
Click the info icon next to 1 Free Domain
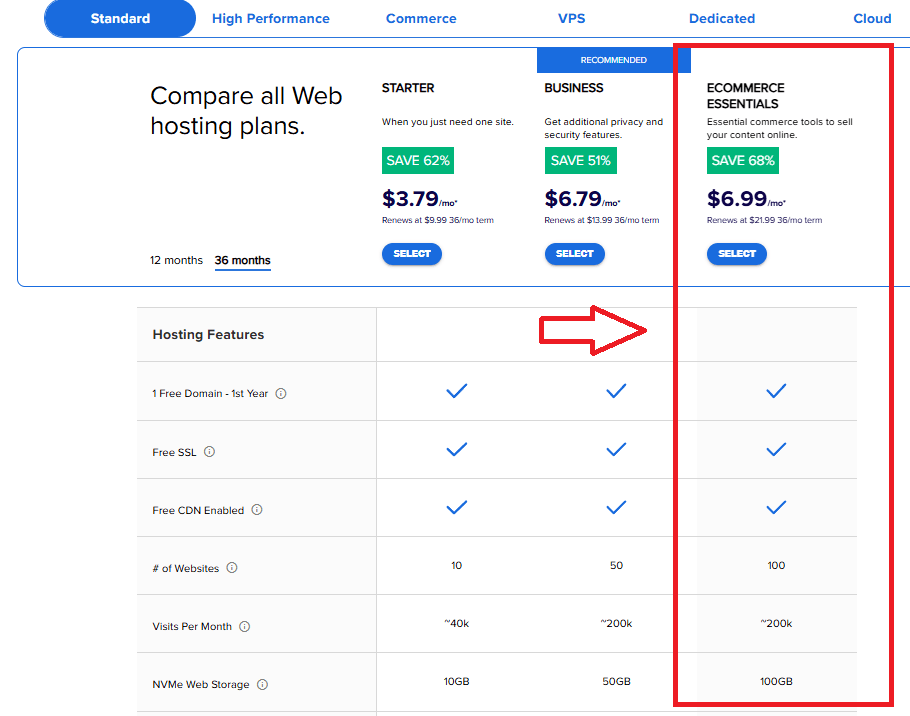pyautogui.click(x=281, y=393)
